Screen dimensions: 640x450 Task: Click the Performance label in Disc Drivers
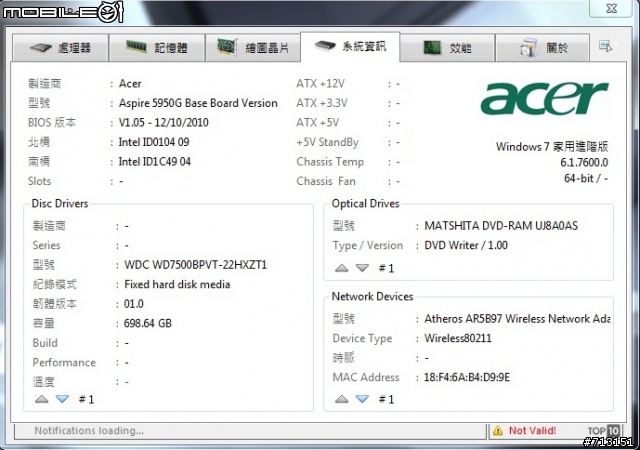(64, 363)
